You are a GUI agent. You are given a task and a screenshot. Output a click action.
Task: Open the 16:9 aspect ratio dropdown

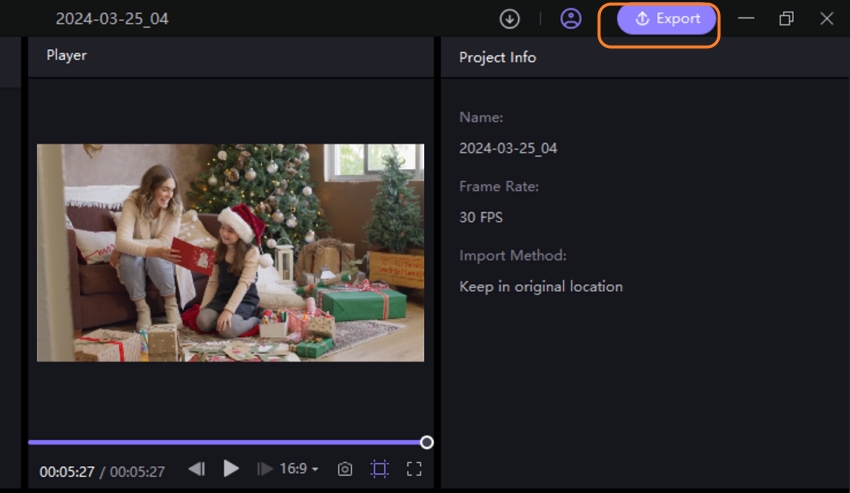coord(299,469)
